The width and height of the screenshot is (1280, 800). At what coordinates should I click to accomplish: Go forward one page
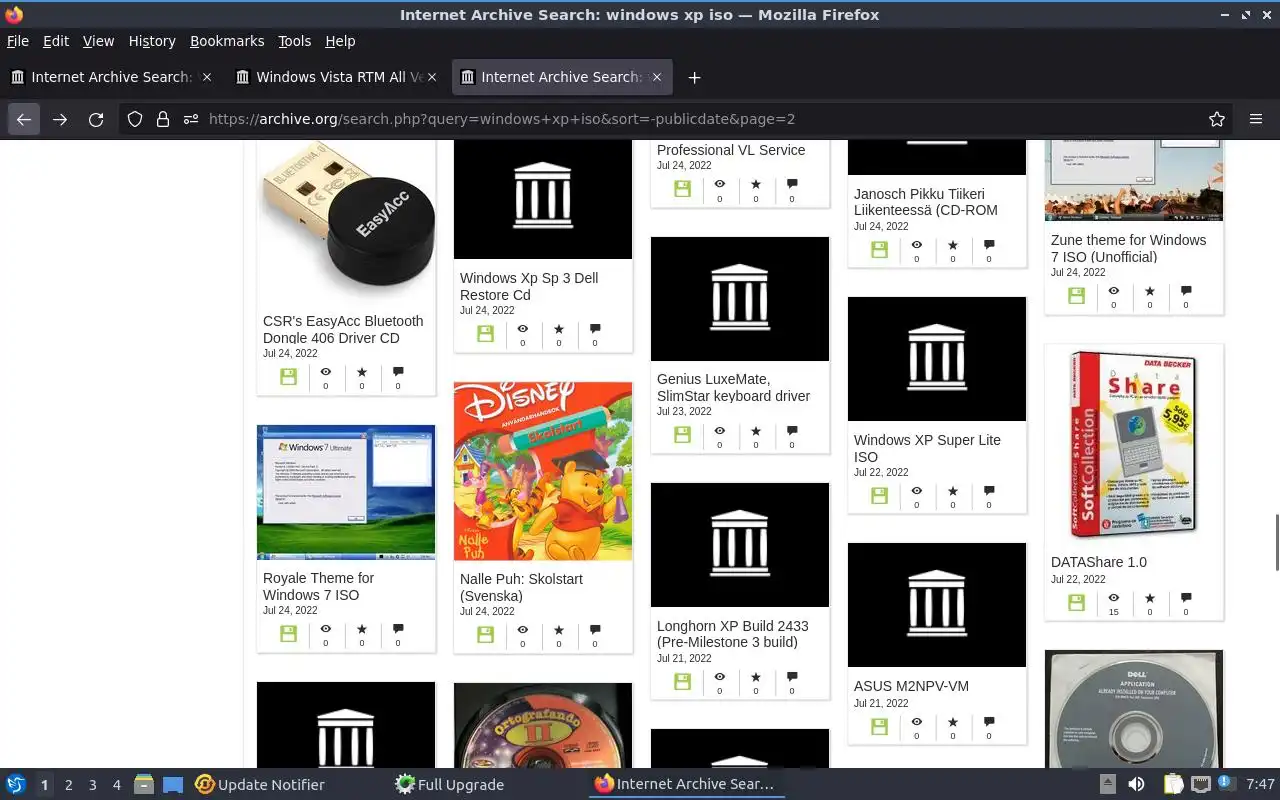(60, 119)
